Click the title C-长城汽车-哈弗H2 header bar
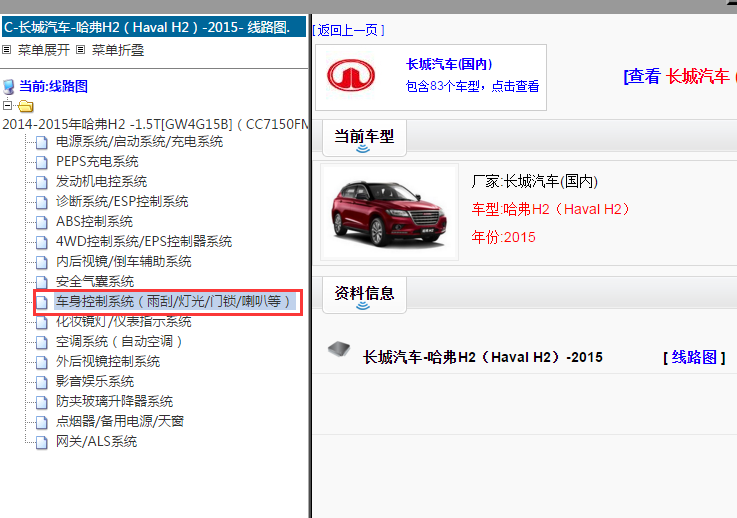The height and width of the screenshot is (518, 737). 154,27
